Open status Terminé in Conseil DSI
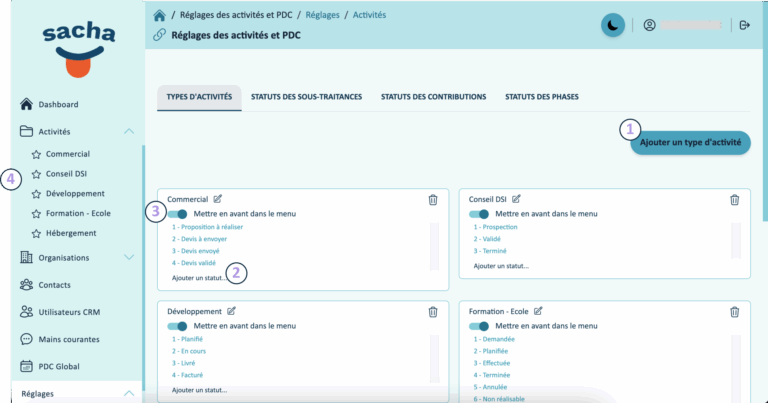The height and width of the screenshot is (403, 768). coord(490,251)
